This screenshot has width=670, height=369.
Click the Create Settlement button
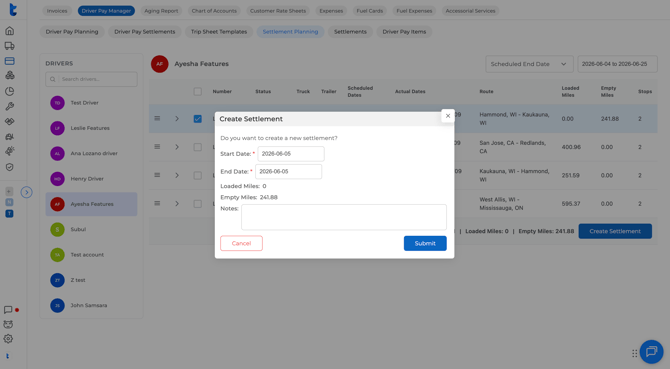(615, 231)
